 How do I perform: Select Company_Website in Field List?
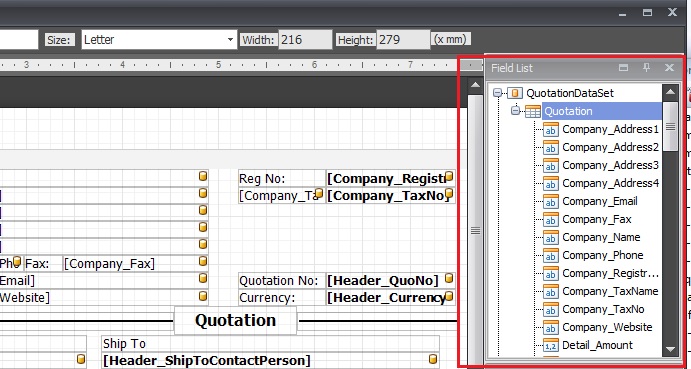(x=607, y=328)
